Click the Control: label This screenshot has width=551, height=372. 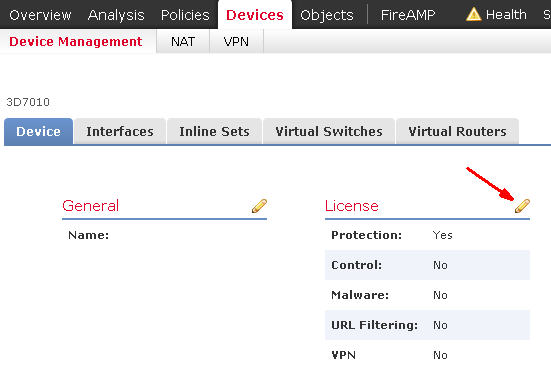click(356, 265)
